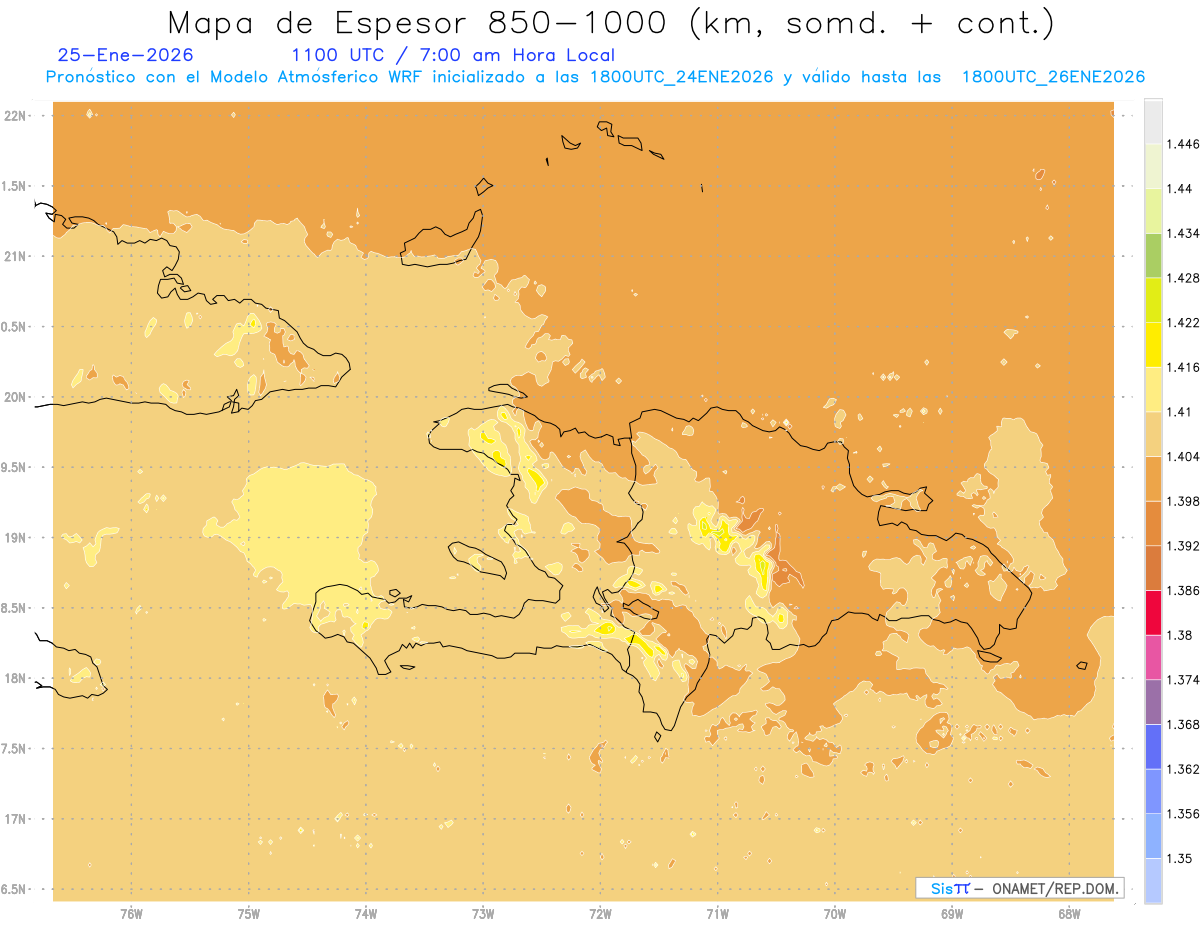Click the 7.5N latitude axis label
This screenshot has height=927, width=1200.
pos(15,749)
